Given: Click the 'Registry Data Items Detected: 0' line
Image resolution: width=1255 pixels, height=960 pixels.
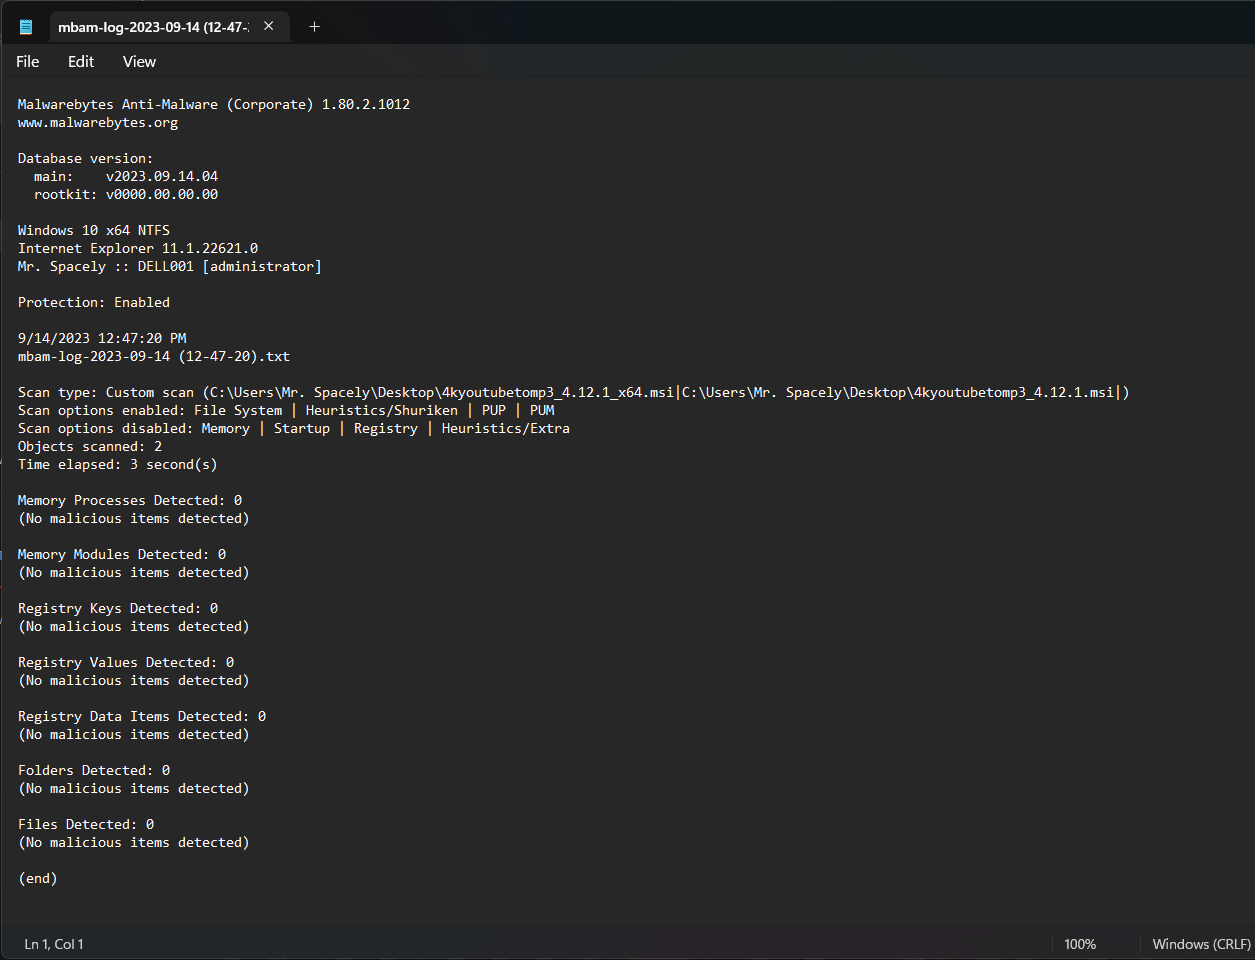Looking at the screenshot, I should [142, 716].
